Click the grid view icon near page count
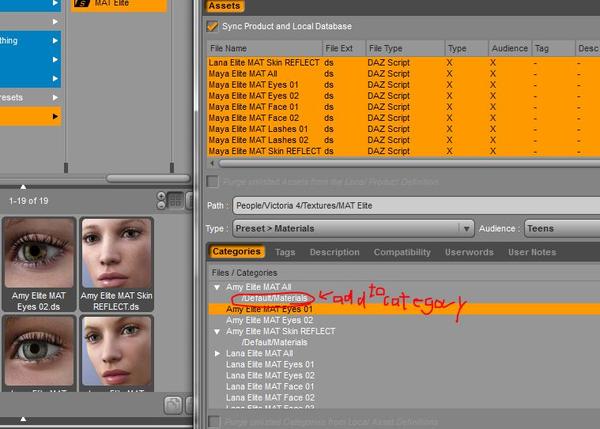 coord(176,201)
